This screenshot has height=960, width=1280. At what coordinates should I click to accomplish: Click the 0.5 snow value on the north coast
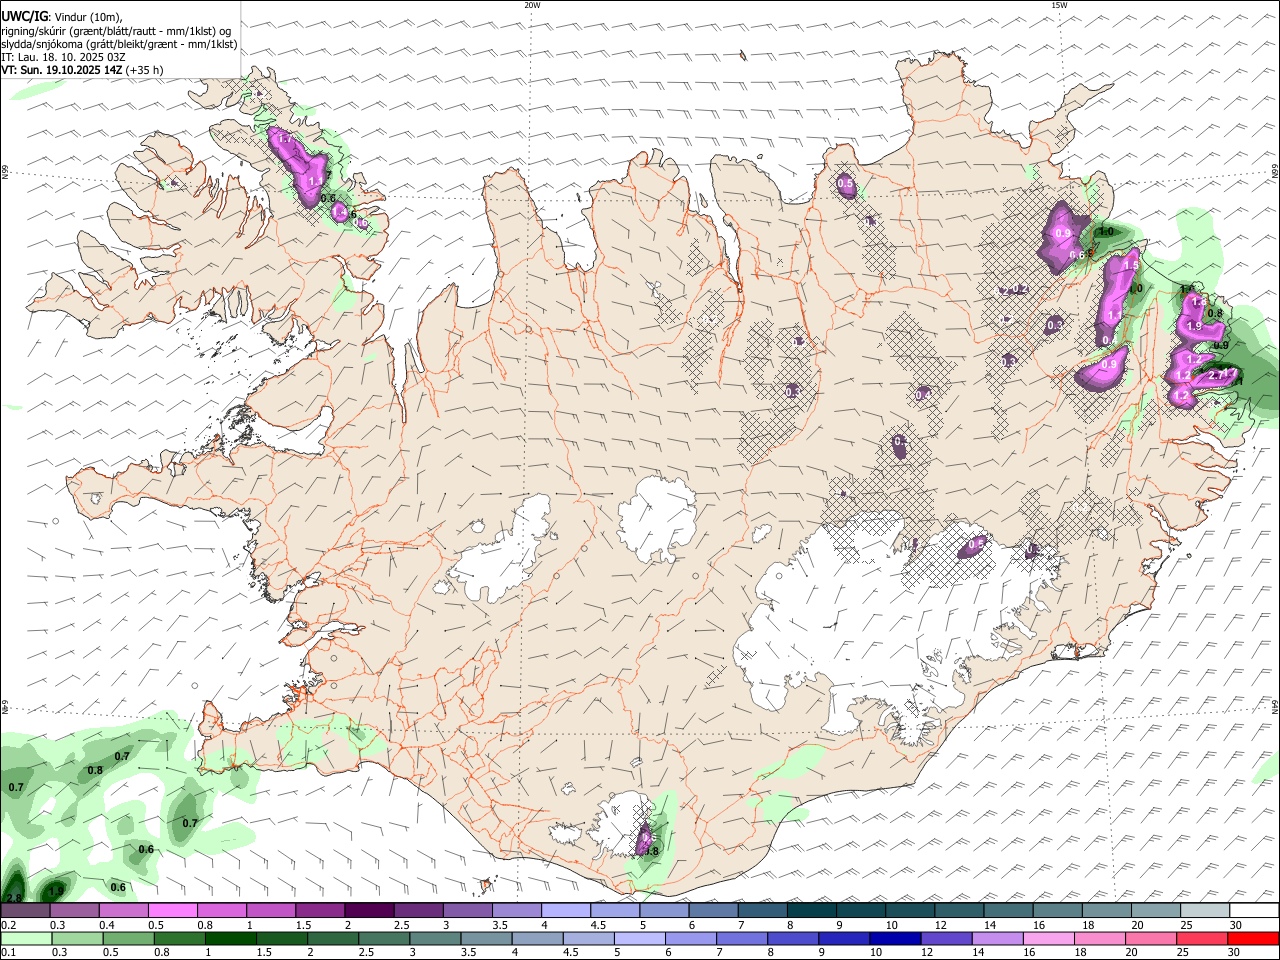click(x=845, y=184)
